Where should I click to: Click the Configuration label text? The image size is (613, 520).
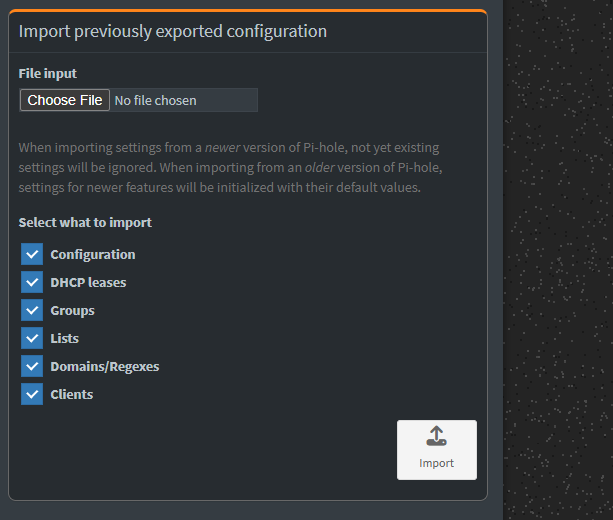point(93,255)
